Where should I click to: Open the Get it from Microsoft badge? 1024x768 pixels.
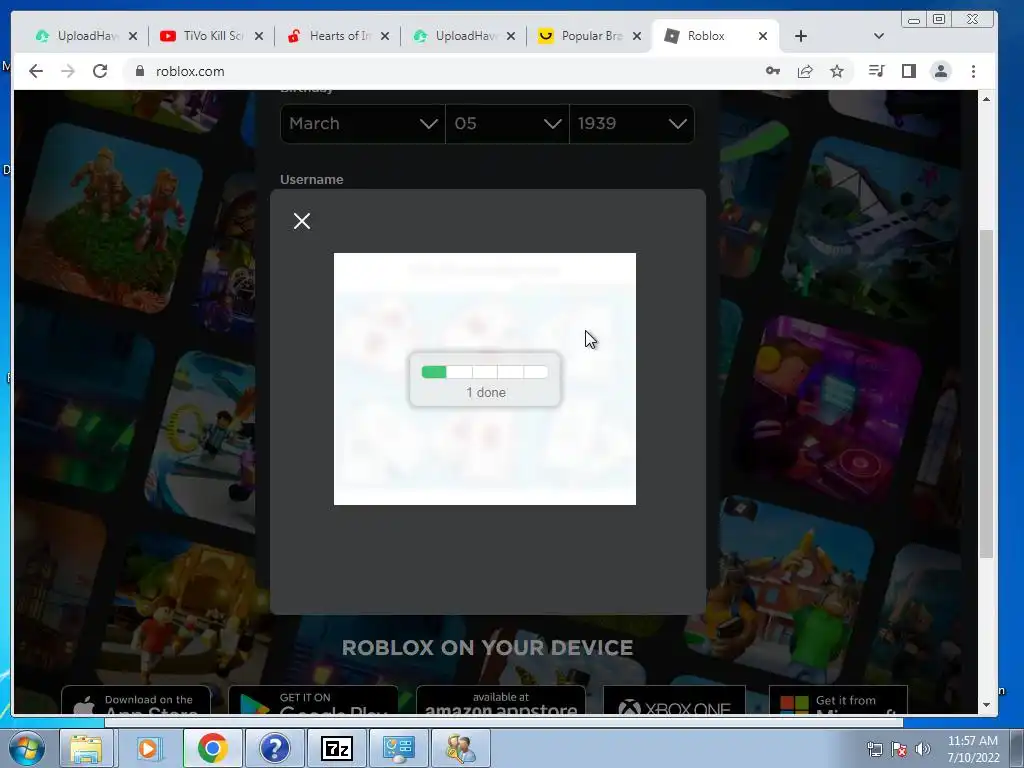coord(839,700)
